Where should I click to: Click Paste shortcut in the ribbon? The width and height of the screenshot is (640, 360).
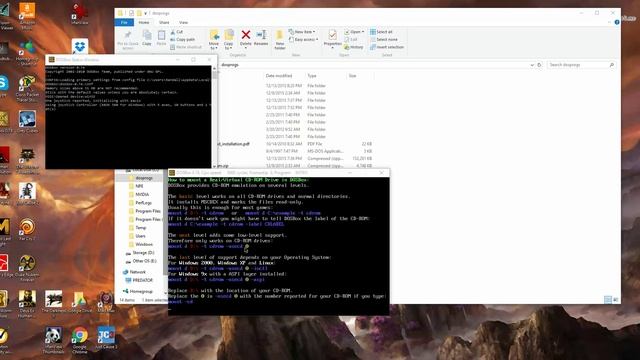pyautogui.click(x=186, y=47)
